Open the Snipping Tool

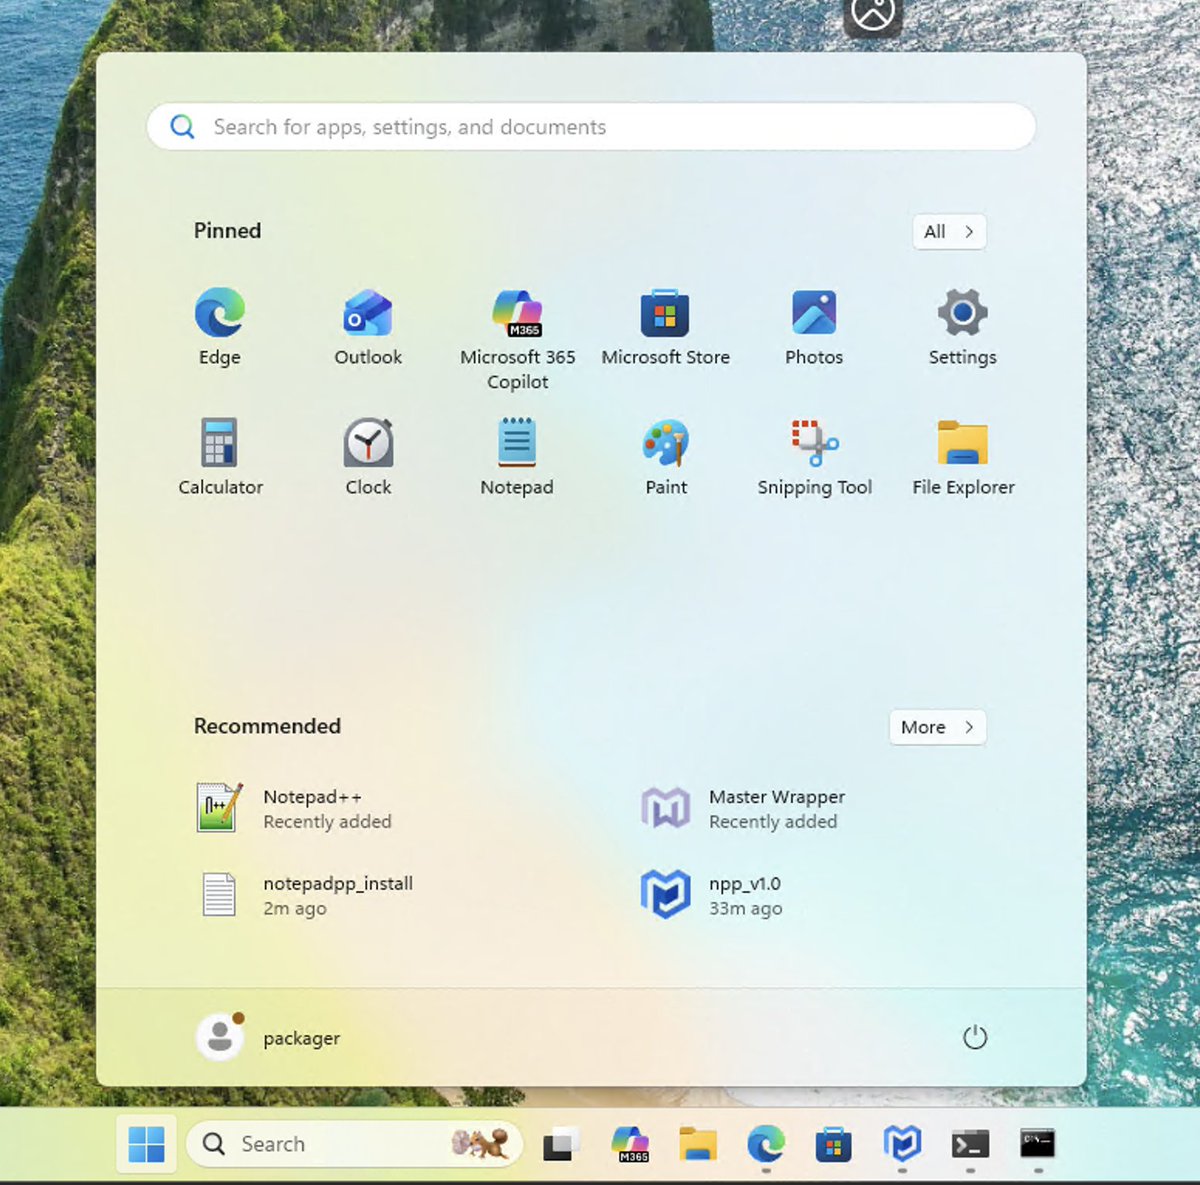click(x=814, y=458)
